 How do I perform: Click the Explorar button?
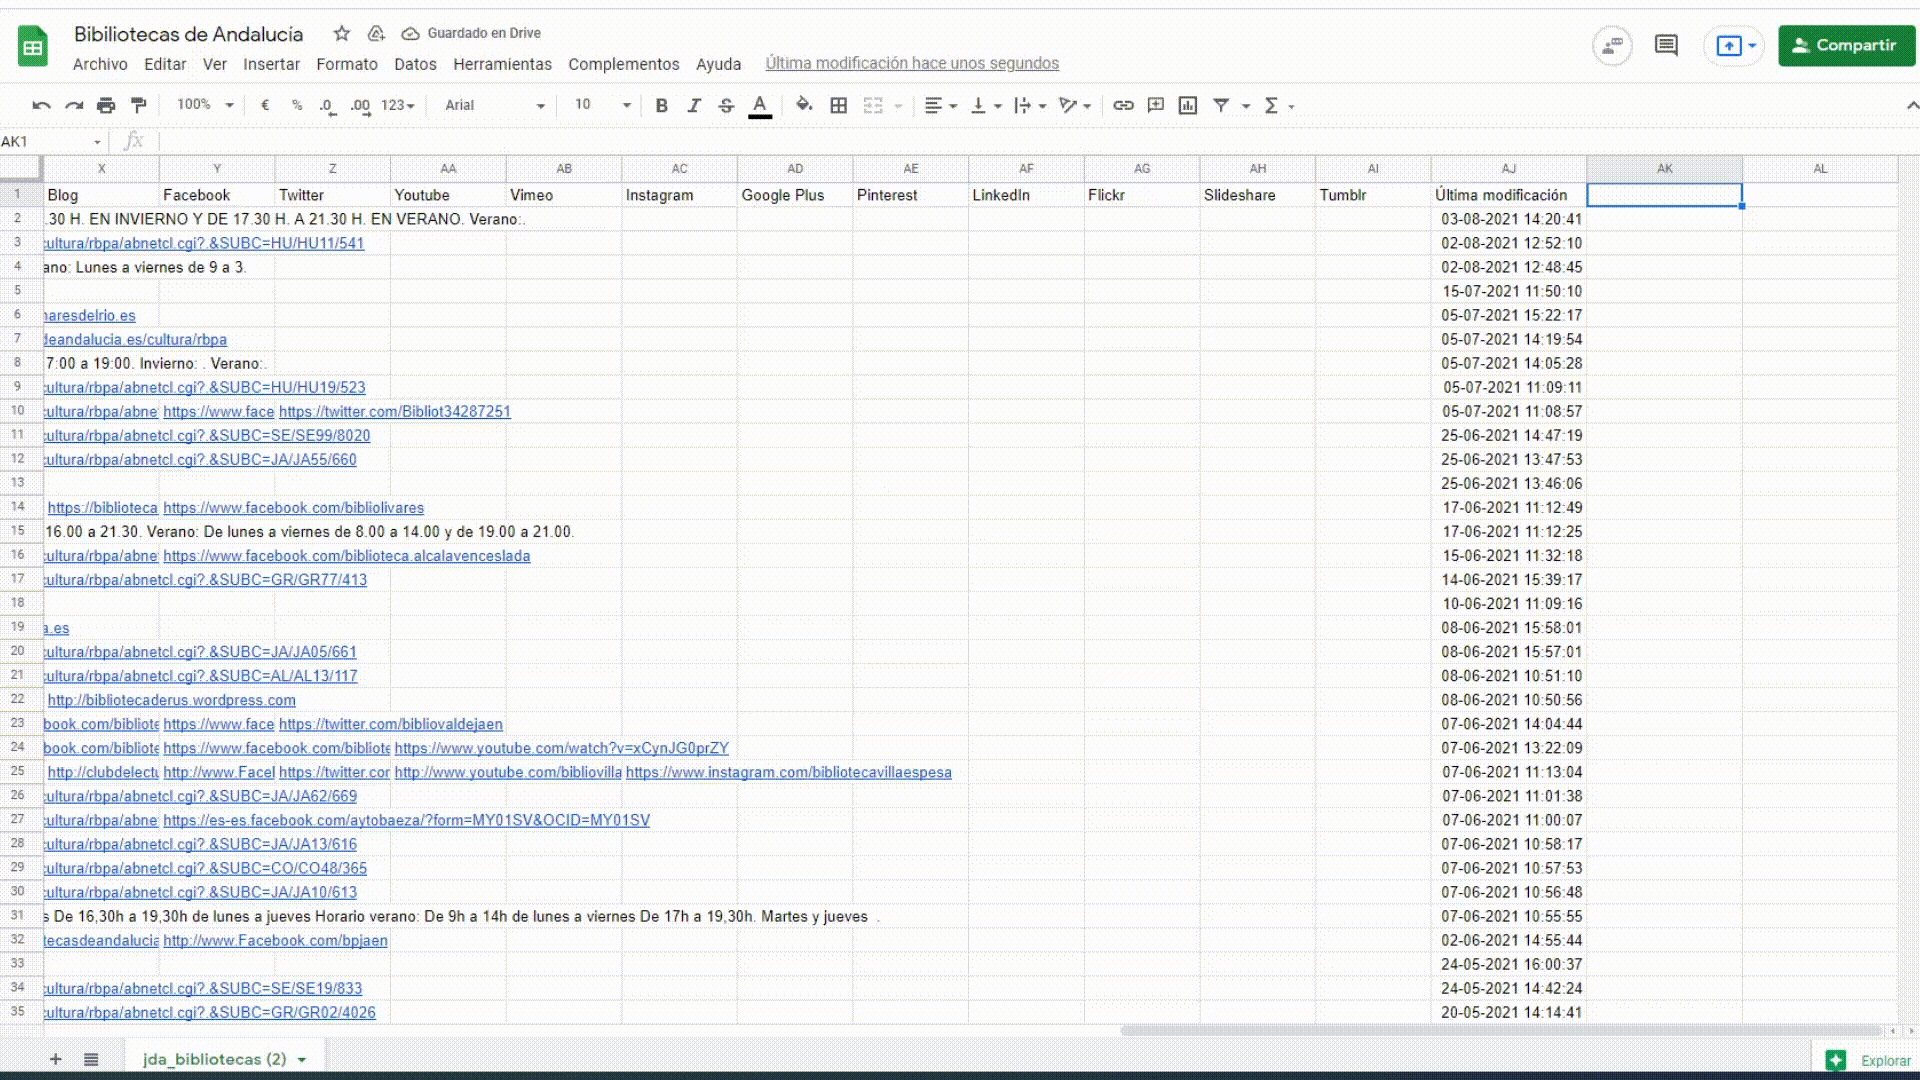coord(1868,1061)
